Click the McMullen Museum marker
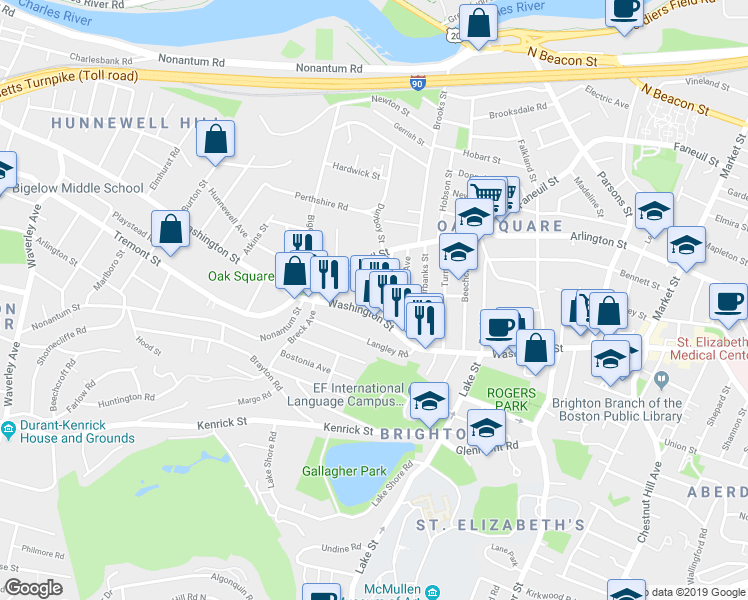The image size is (748, 600). (x=433, y=592)
